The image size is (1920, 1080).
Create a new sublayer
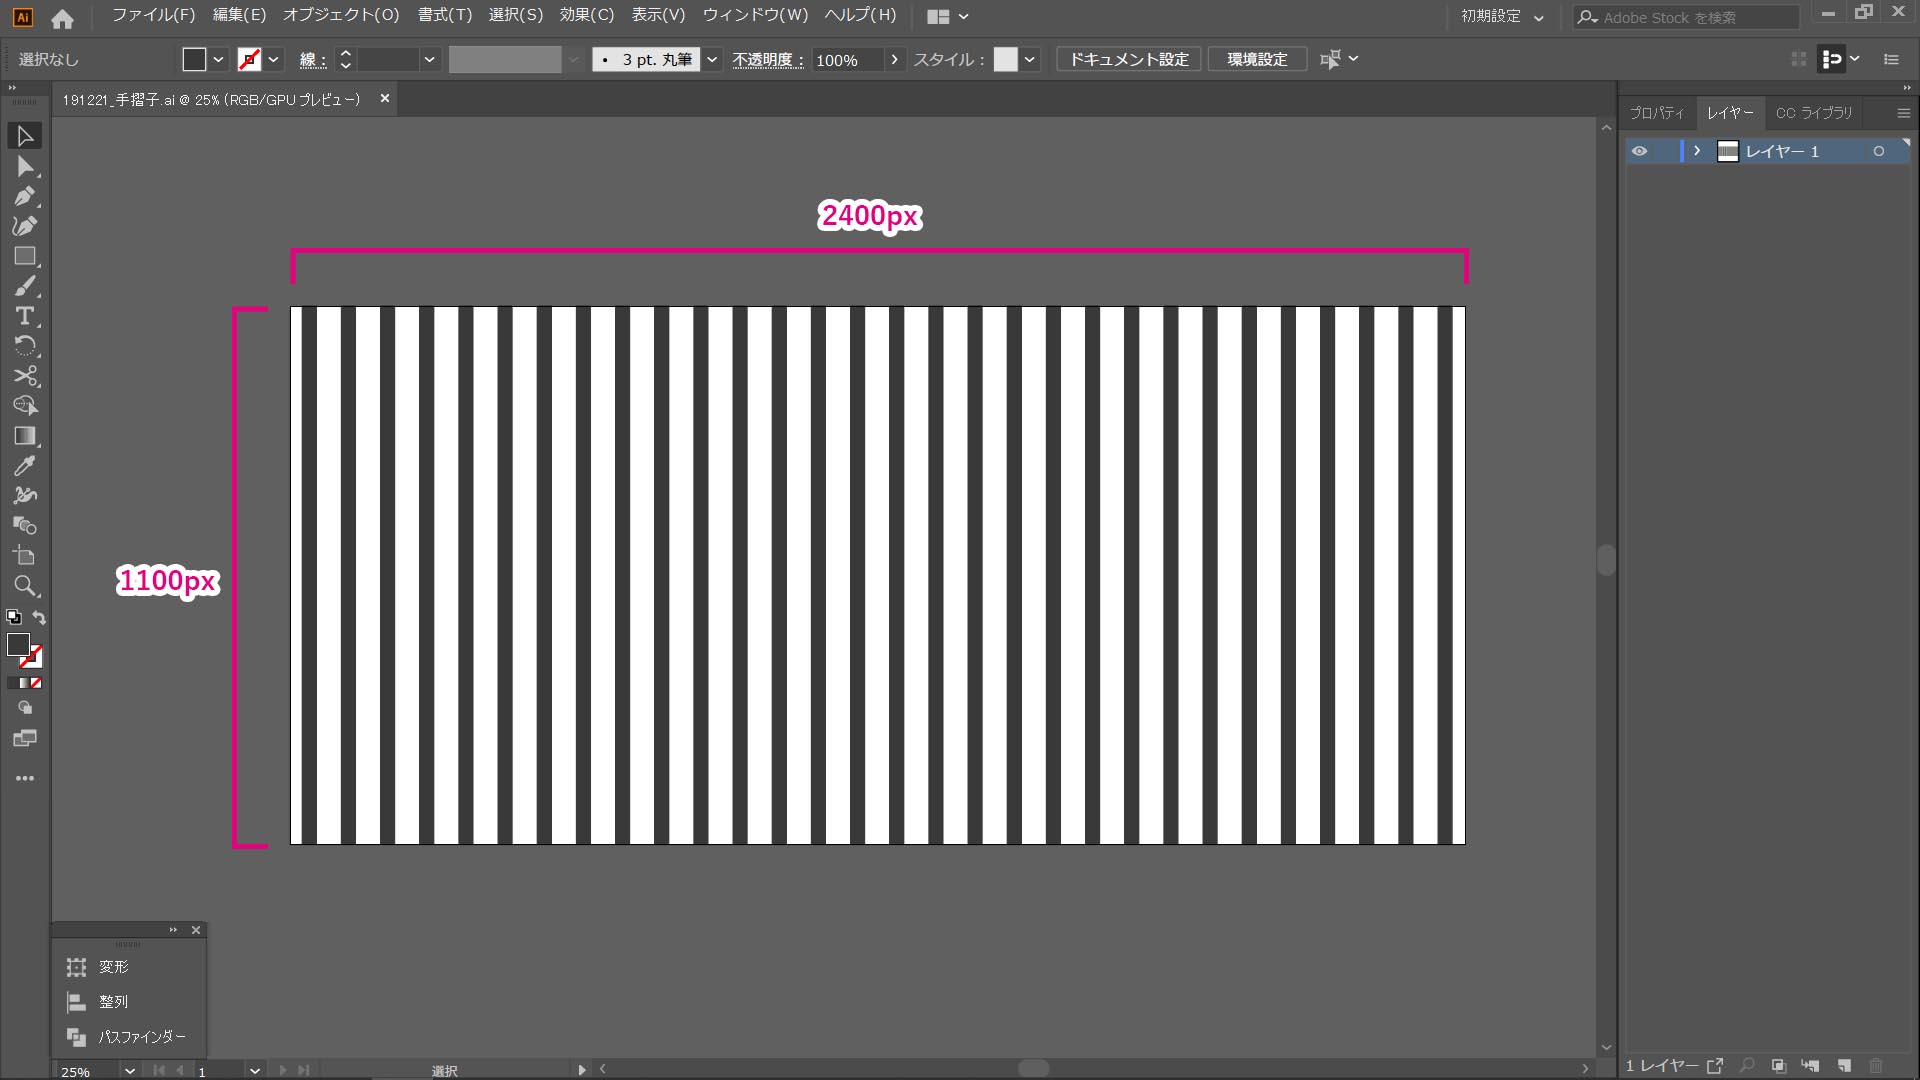pos(1811,1066)
